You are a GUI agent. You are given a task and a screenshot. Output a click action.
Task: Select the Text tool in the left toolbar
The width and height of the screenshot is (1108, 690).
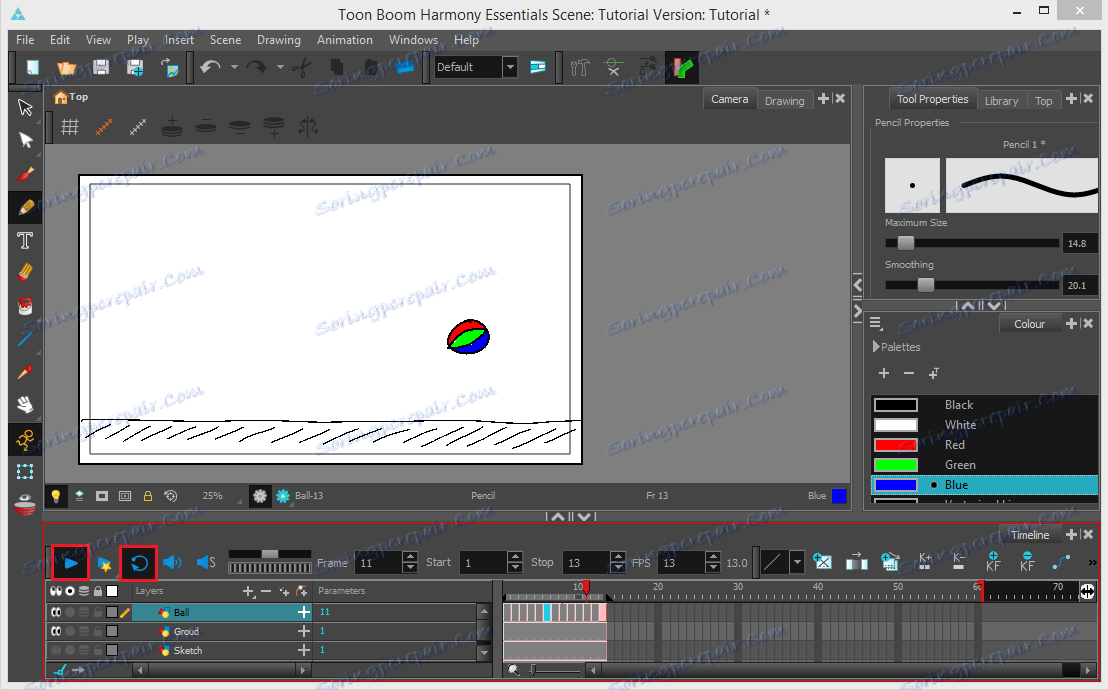tap(26, 240)
